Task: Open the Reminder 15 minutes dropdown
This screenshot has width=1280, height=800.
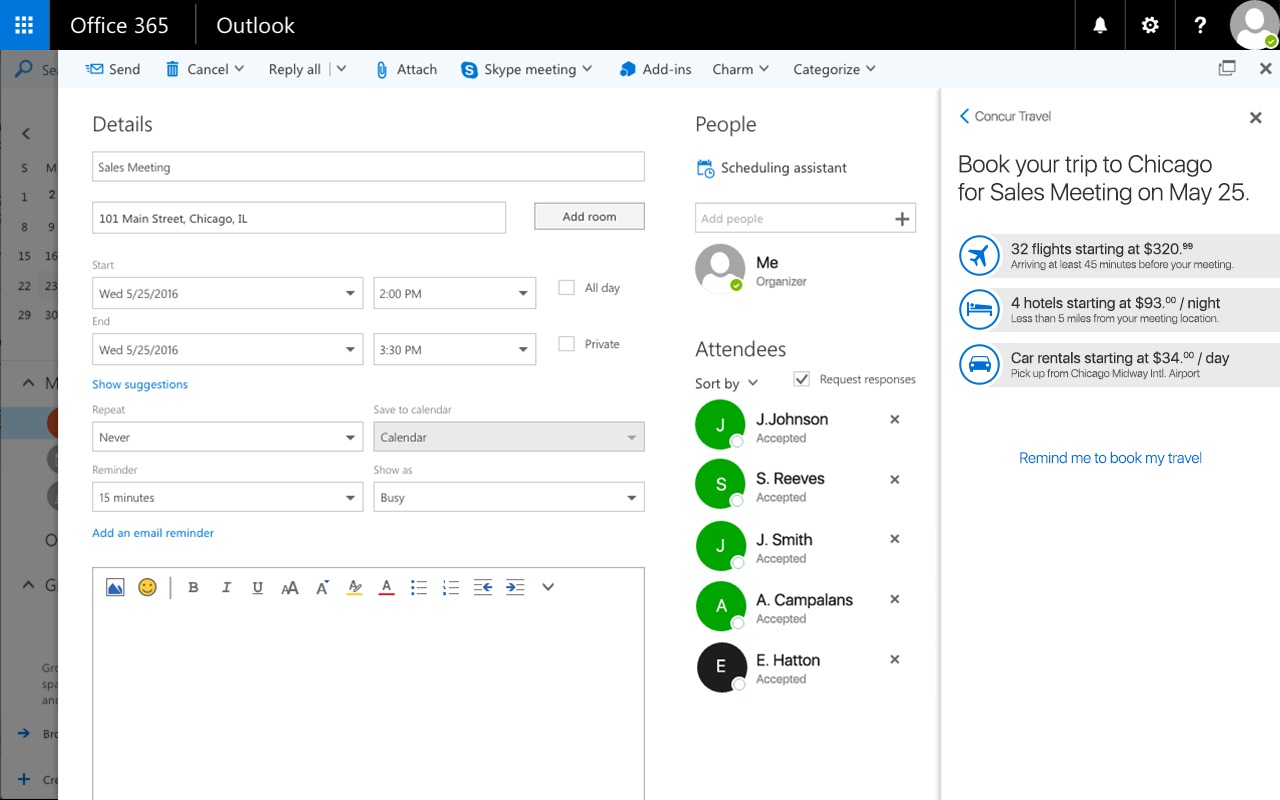Action: (x=227, y=497)
